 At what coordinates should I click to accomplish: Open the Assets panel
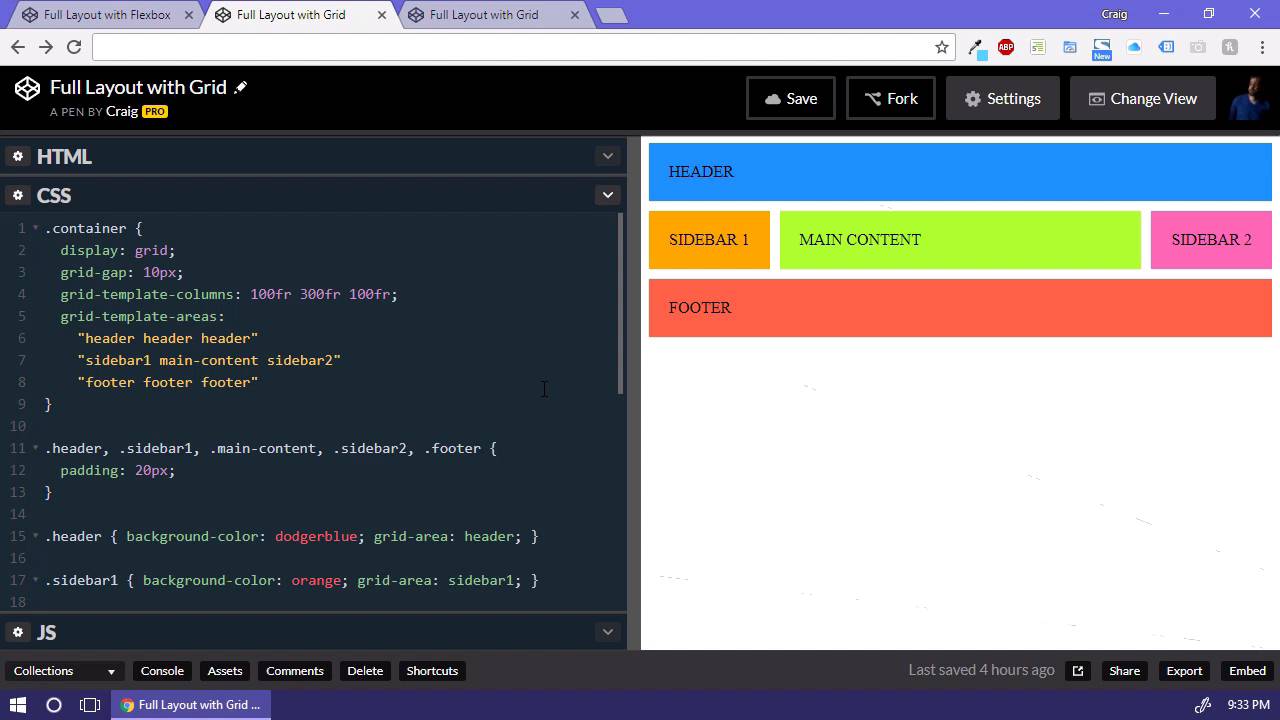tap(225, 671)
